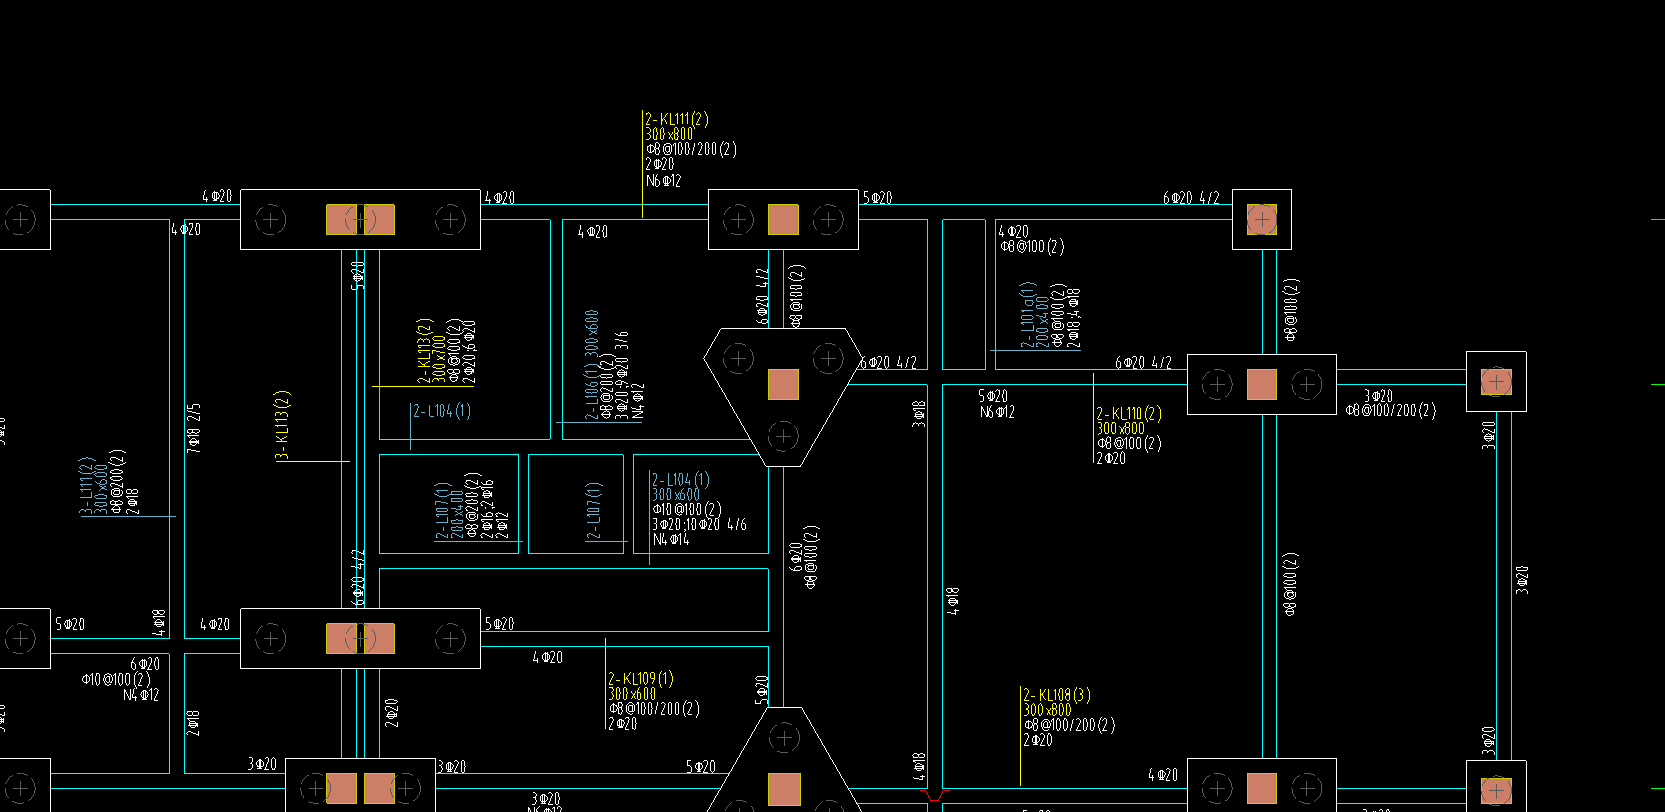Viewport: 1665px width, 812px height.
Task: Select the Φ8@100/200(2) text under 2-KL109(1)
Action: pyautogui.click(x=654, y=709)
